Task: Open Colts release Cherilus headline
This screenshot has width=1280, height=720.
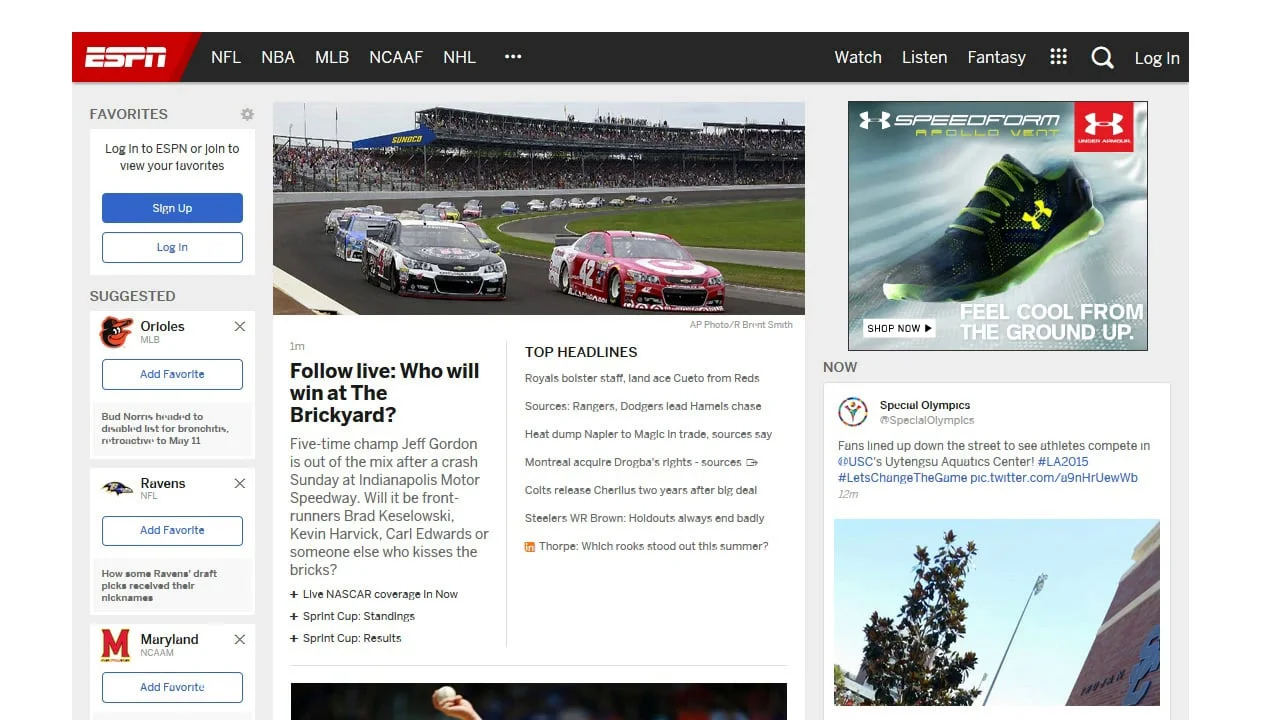Action: click(641, 490)
